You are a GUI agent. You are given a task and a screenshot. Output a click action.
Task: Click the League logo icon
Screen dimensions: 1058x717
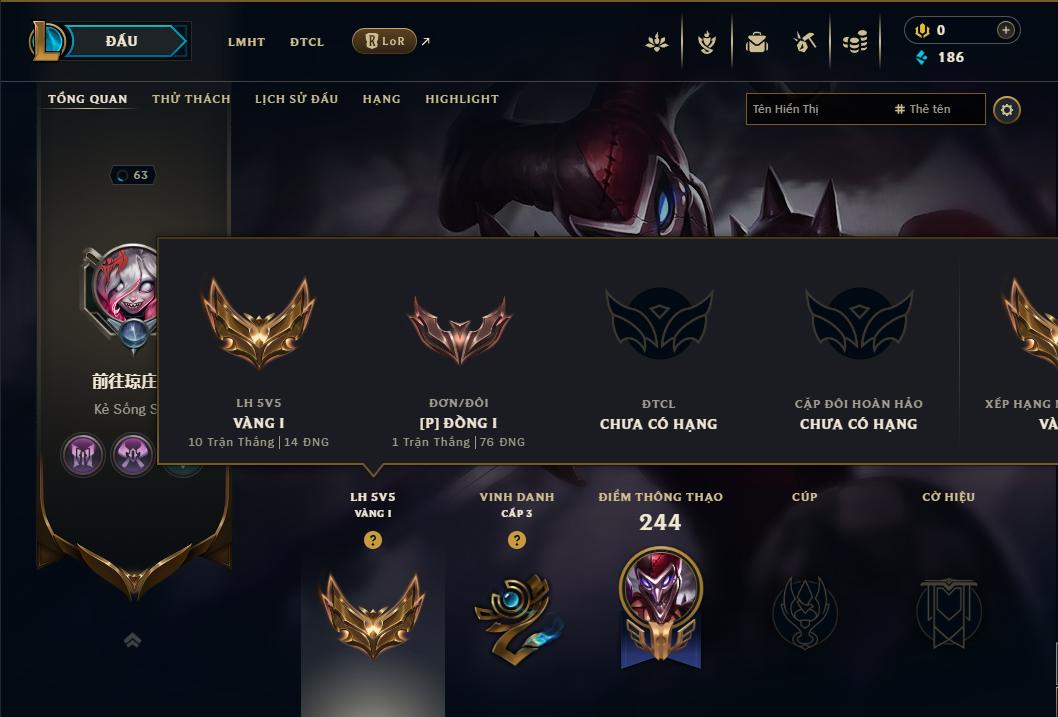pos(47,41)
